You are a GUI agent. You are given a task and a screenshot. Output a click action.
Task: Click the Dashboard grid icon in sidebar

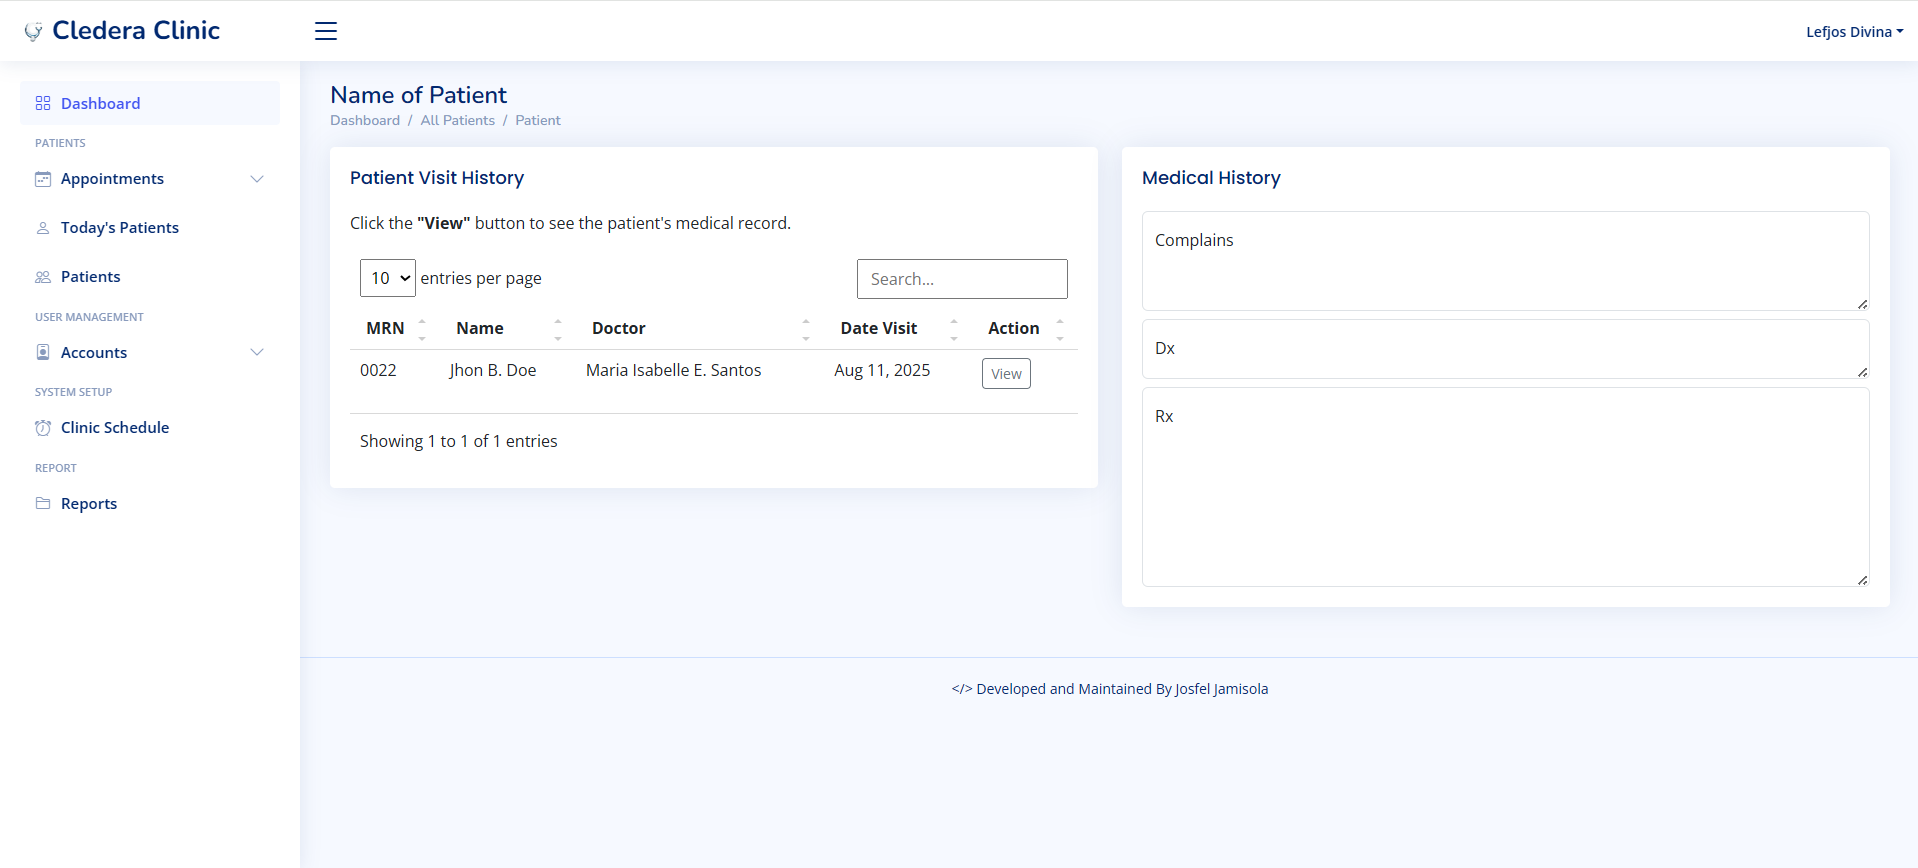point(43,103)
